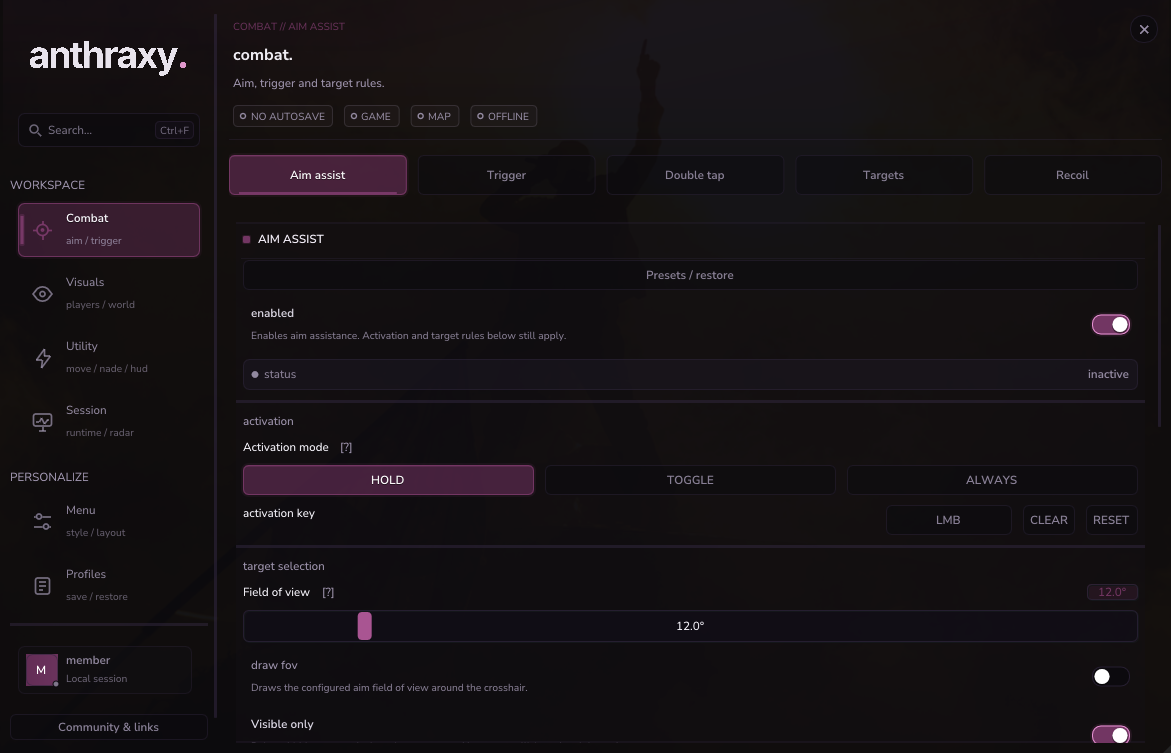Screen dimensions: 1171x753
Task: Click the Visuals eye icon
Action: [43, 294]
